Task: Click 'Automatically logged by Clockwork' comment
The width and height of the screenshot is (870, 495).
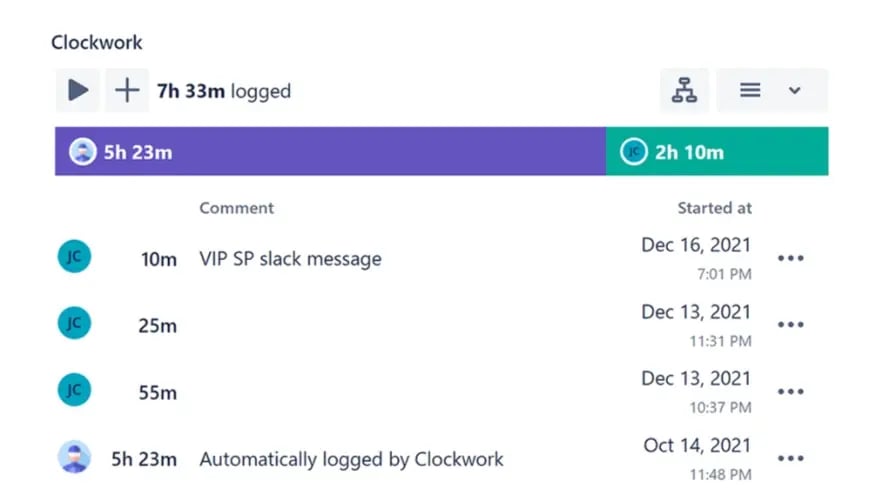Action: click(x=351, y=459)
